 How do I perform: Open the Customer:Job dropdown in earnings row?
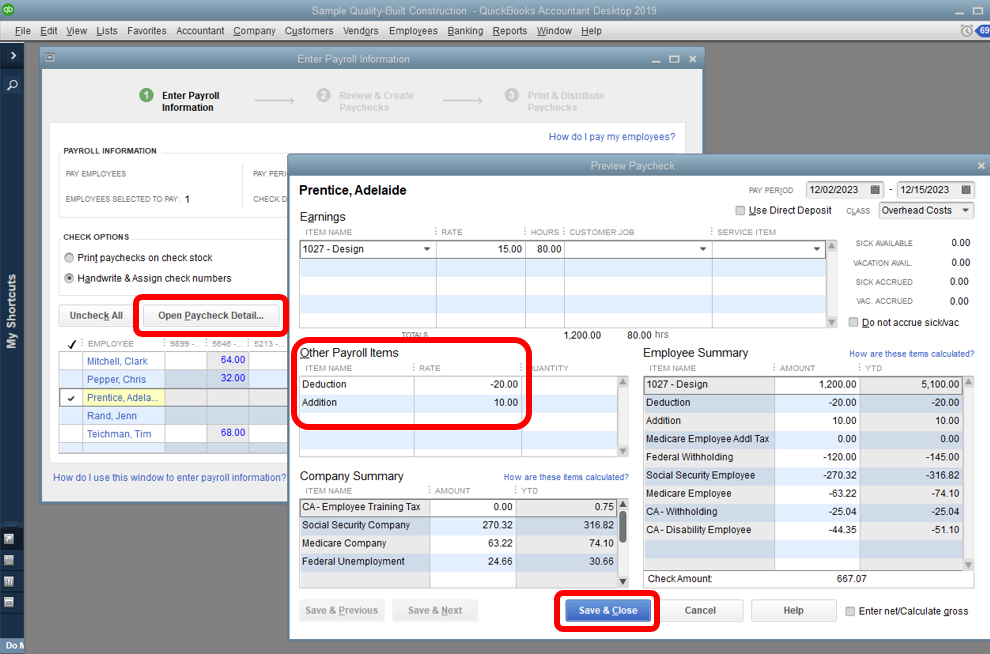click(x=703, y=249)
